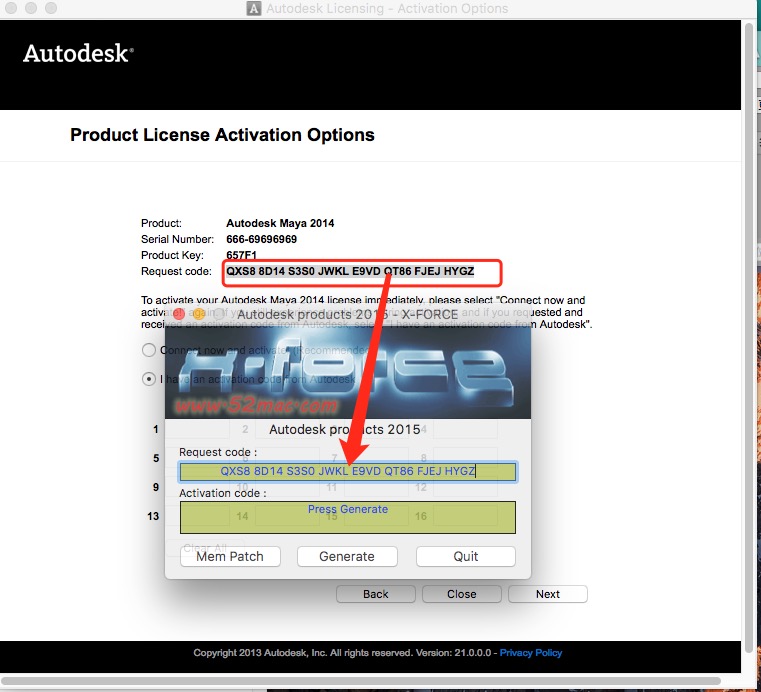Screen dimensions: 761x692
Task: Select 'I have an activation code' radio option
Action: tap(149, 379)
